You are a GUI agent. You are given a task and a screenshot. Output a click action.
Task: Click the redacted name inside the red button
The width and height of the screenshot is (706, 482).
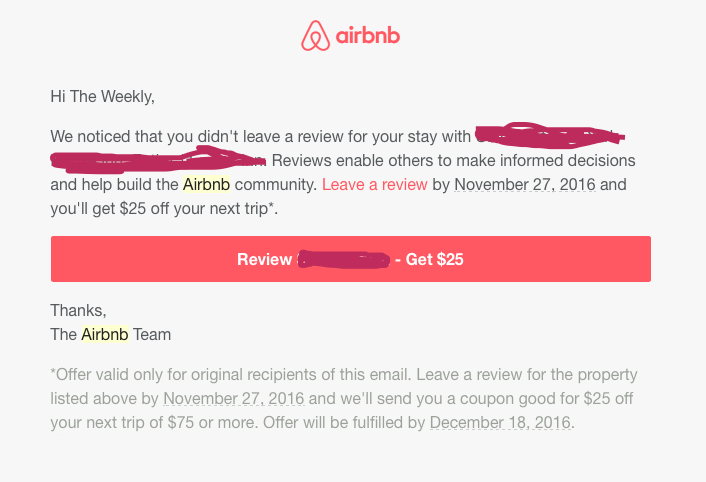(342, 260)
